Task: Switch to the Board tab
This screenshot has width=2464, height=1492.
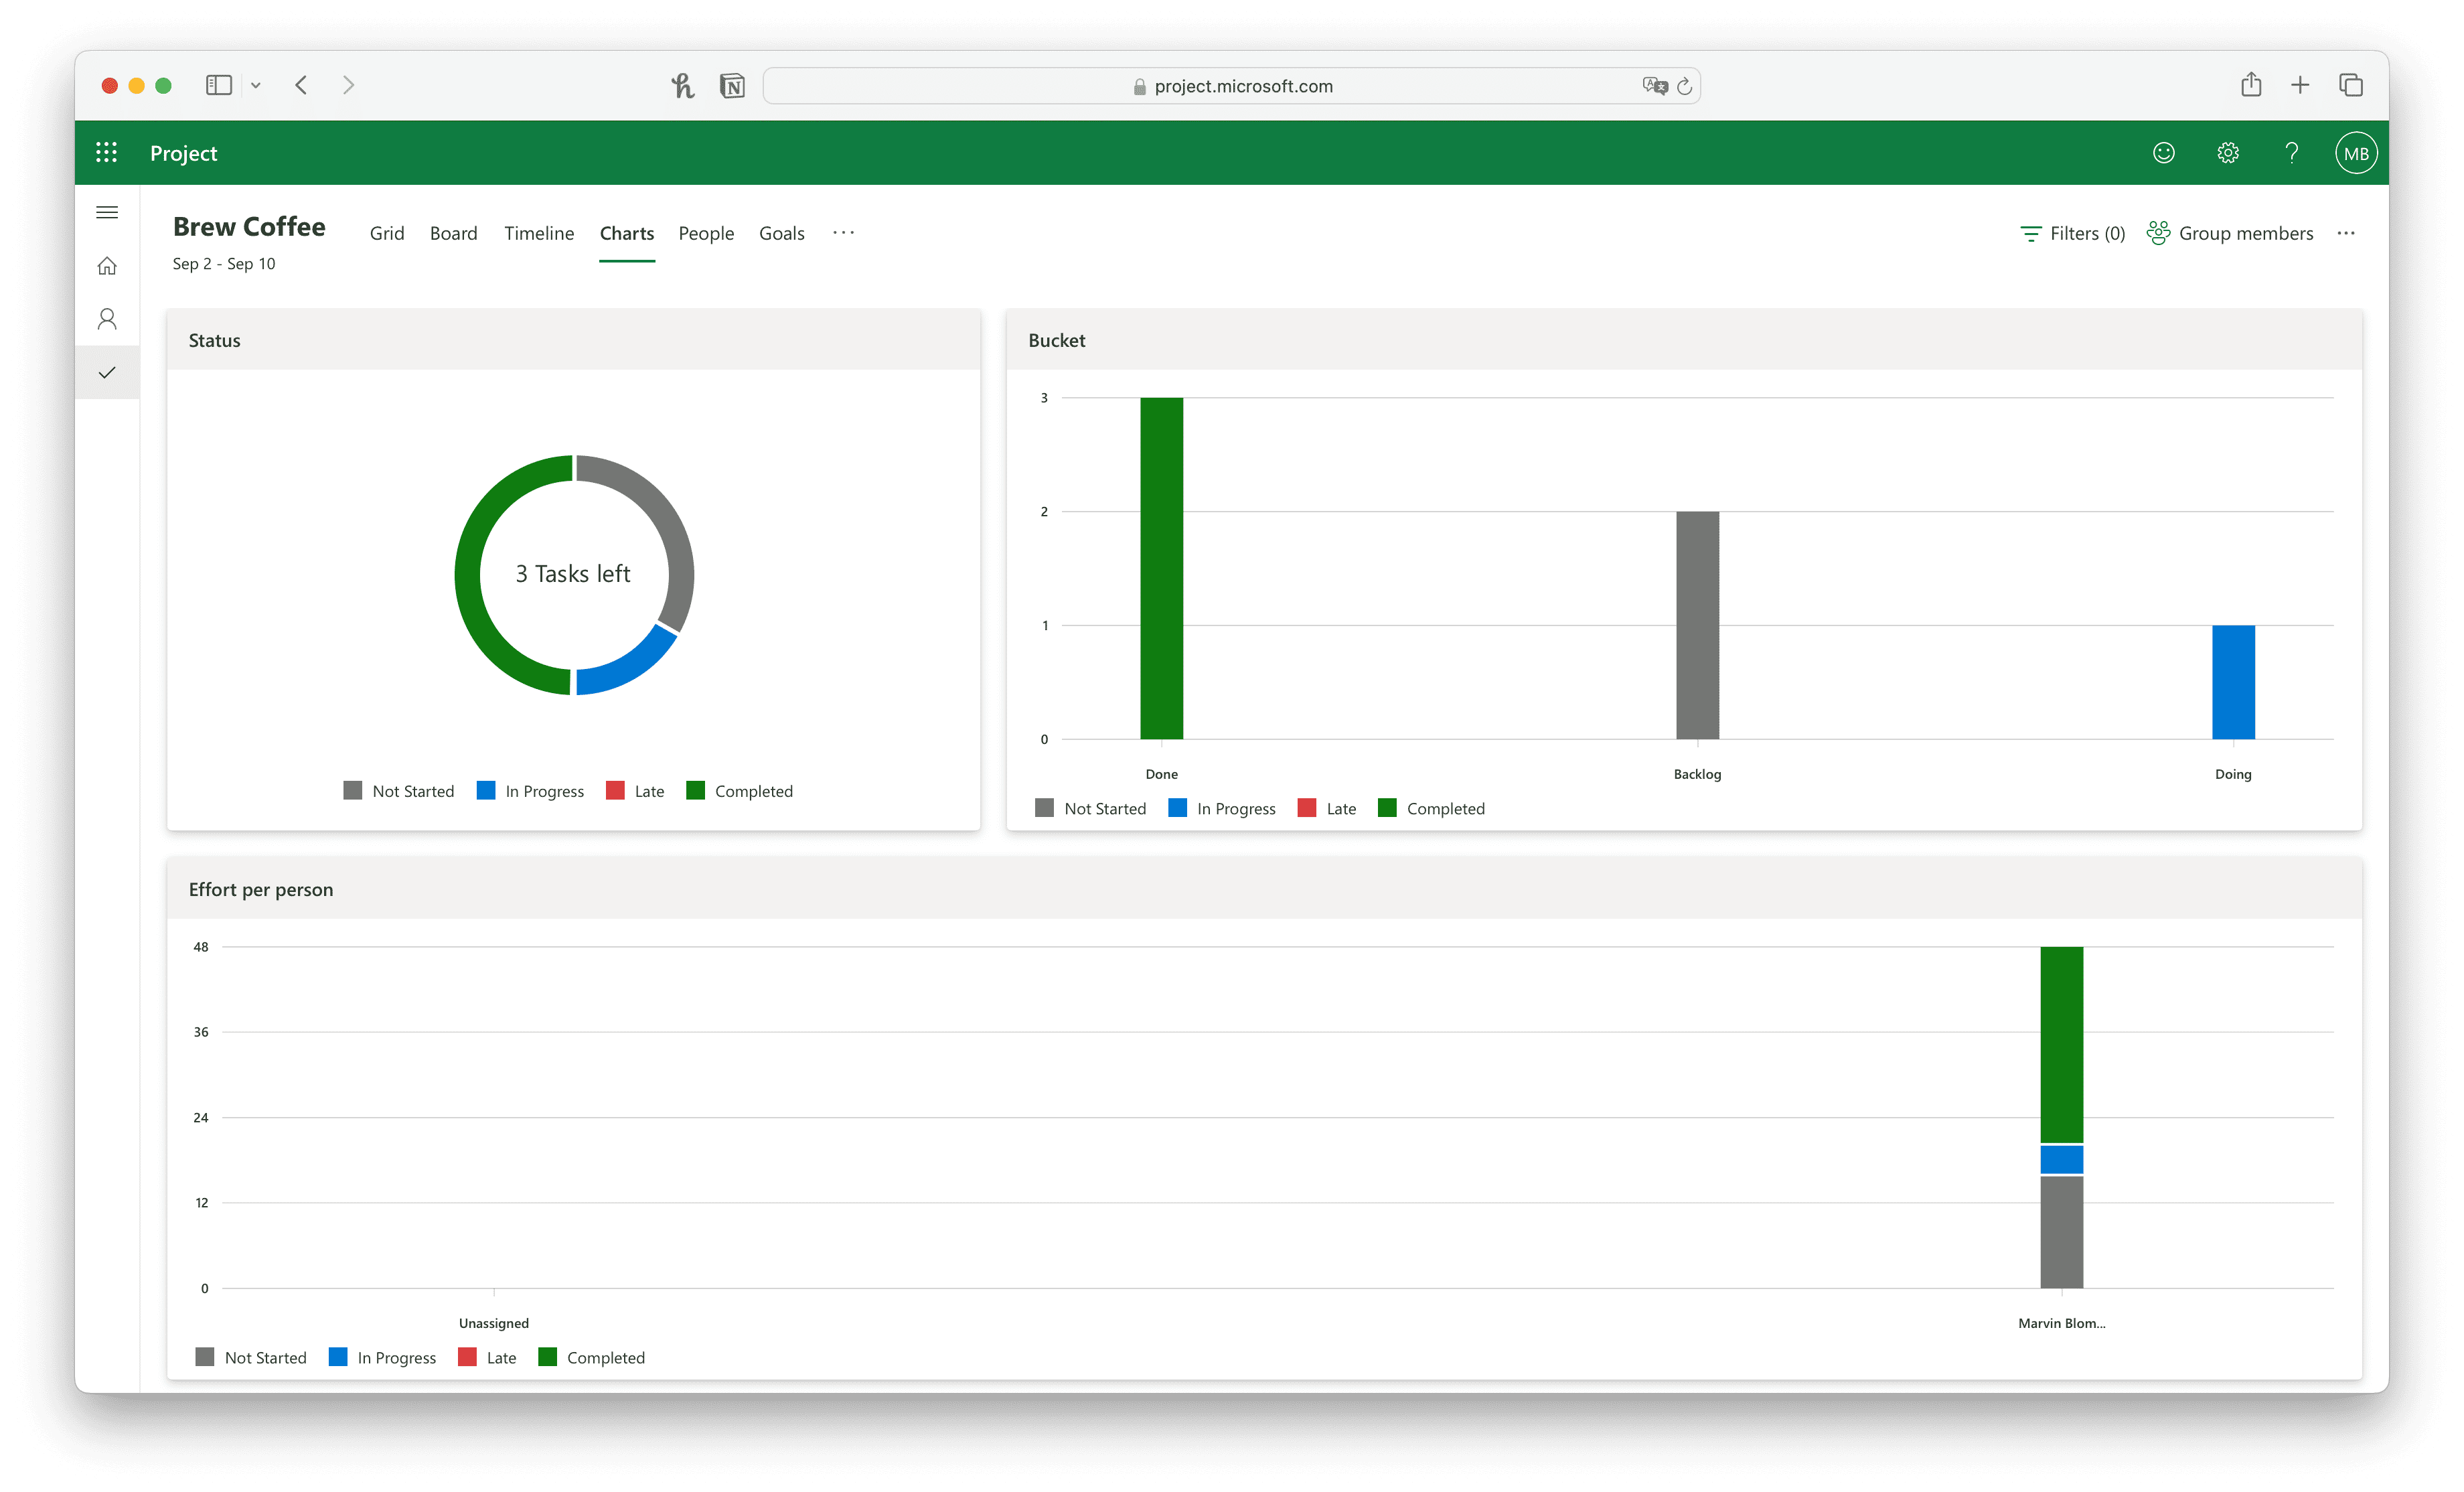Action: (453, 233)
